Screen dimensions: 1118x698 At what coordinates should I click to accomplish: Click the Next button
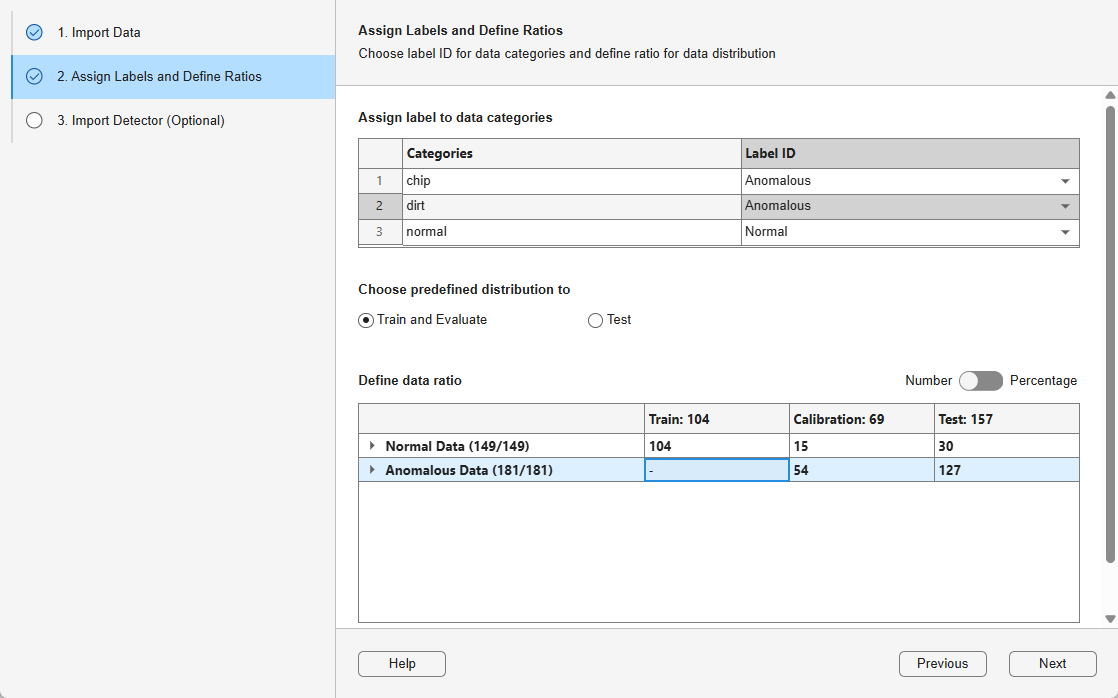[1052, 664]
